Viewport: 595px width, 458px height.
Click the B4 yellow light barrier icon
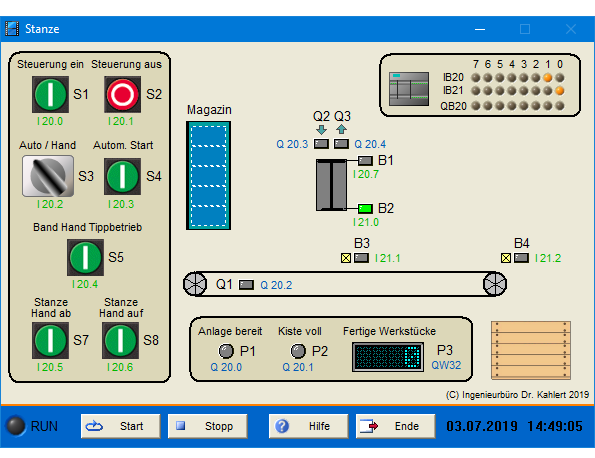point(506,258)
